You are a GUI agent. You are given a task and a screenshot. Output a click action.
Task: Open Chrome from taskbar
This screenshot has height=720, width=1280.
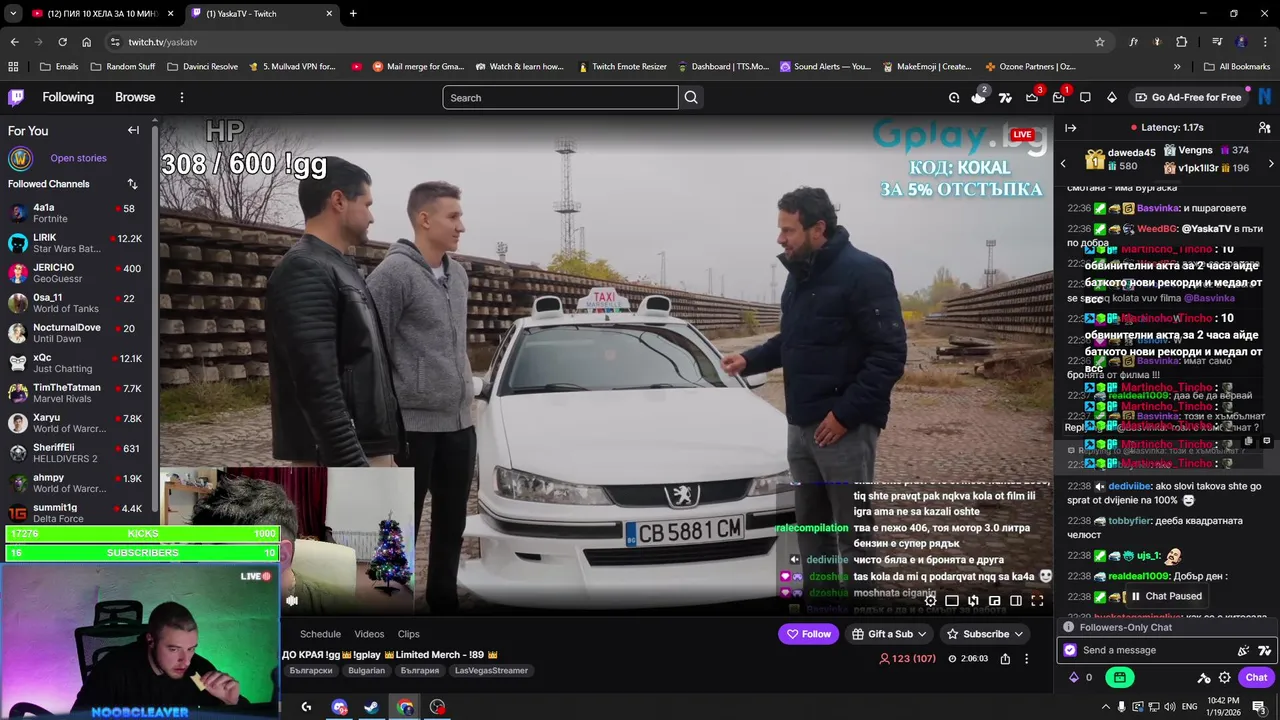tap(405, 707)
